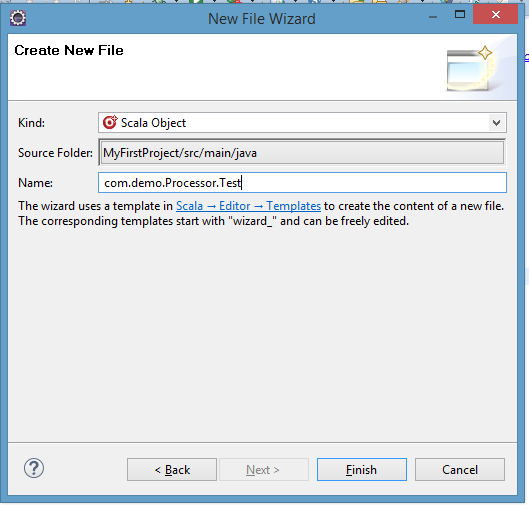Focus the Name text field

(302, 183)
